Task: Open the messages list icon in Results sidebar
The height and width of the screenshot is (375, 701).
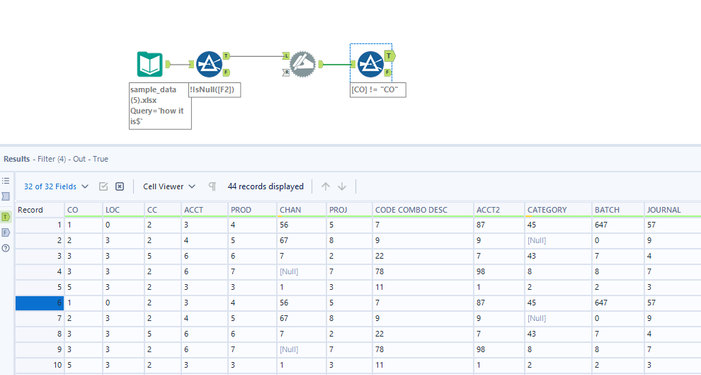Action: click(x=6, y=181)
